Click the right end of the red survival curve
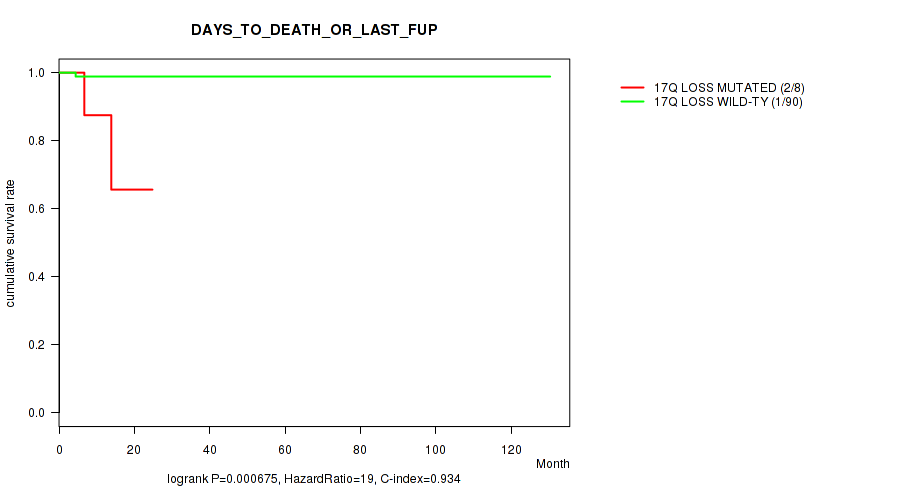Viewport: 900px width, 500px height. 152,189
